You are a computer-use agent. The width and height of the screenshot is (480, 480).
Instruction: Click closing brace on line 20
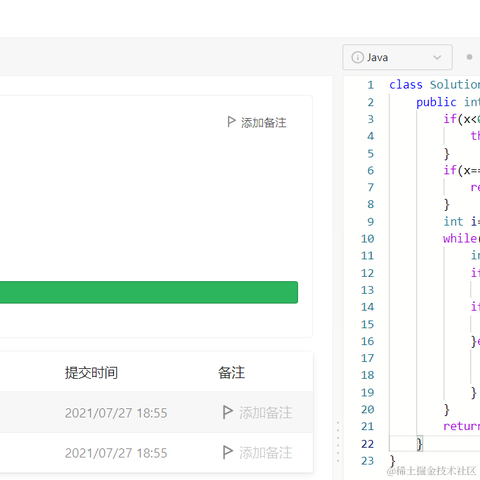[447, 409]
